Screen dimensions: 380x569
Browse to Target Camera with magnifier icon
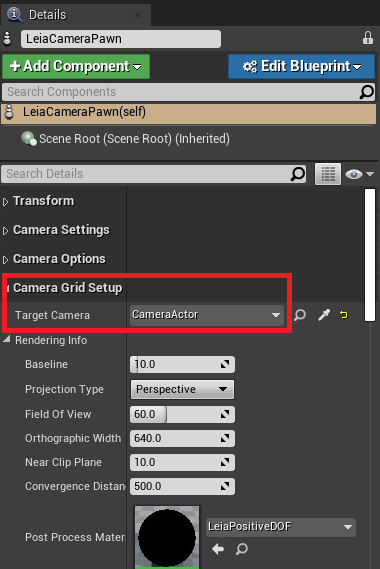(x=300, y=315)
